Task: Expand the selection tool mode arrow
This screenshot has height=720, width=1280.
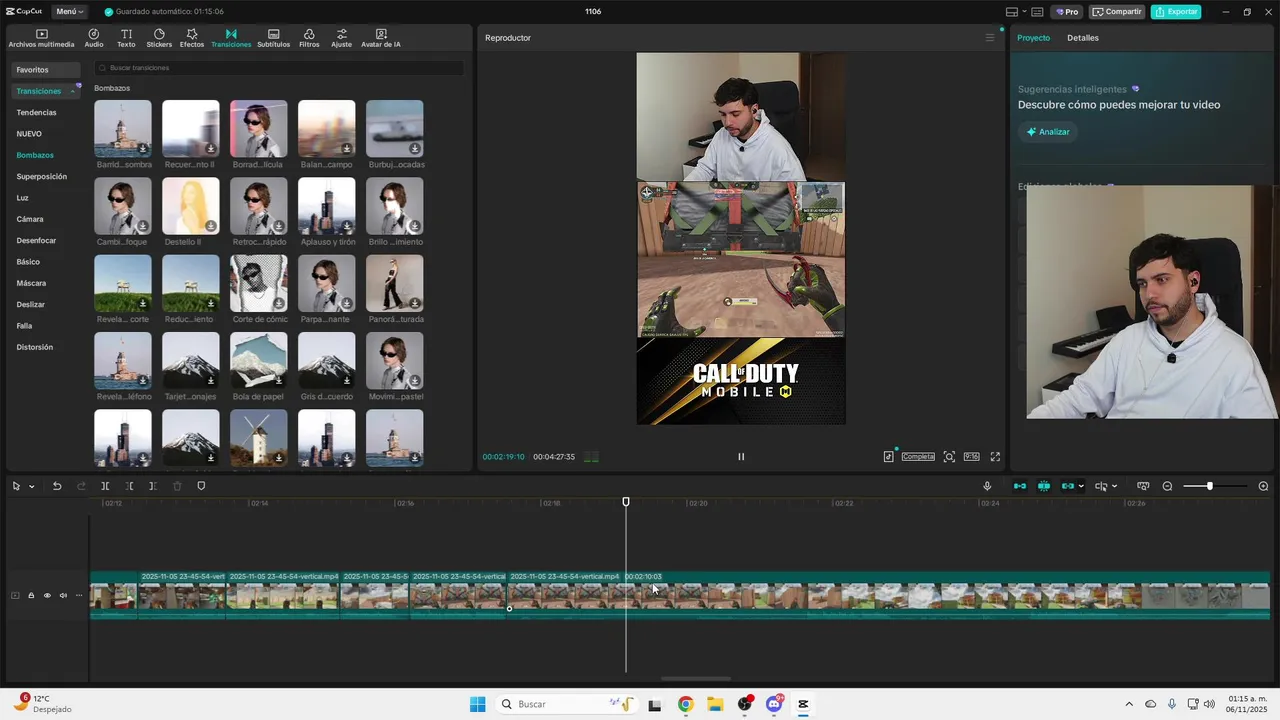Action: pos(32,486)
